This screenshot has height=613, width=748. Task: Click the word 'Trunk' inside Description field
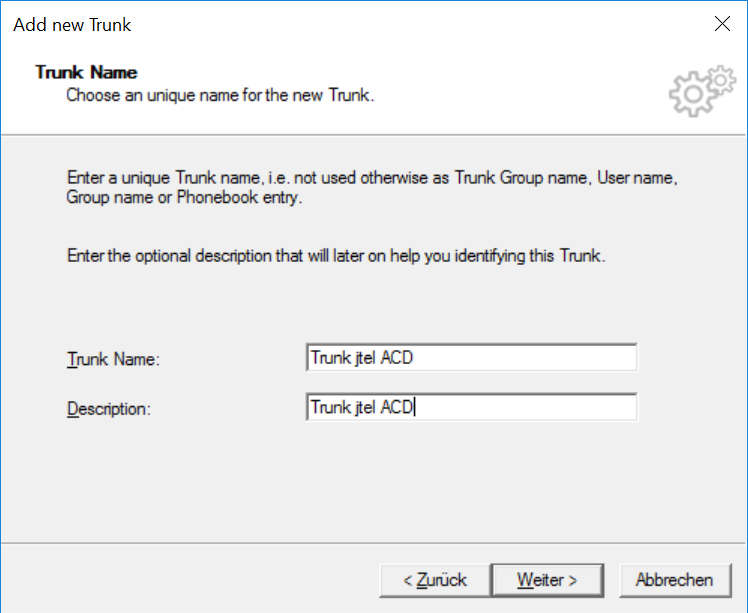pyautogui.click(x=331, y=407)
